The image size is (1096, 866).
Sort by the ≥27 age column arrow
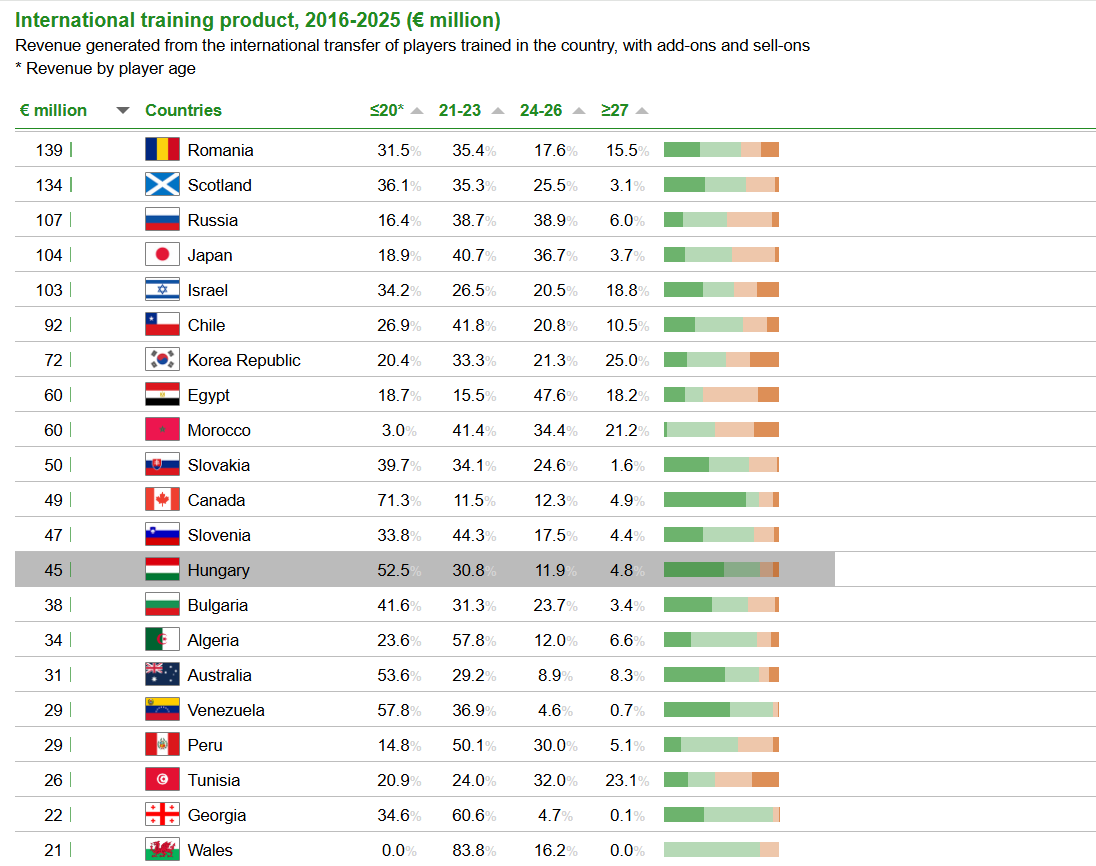(x=642, y=111)
